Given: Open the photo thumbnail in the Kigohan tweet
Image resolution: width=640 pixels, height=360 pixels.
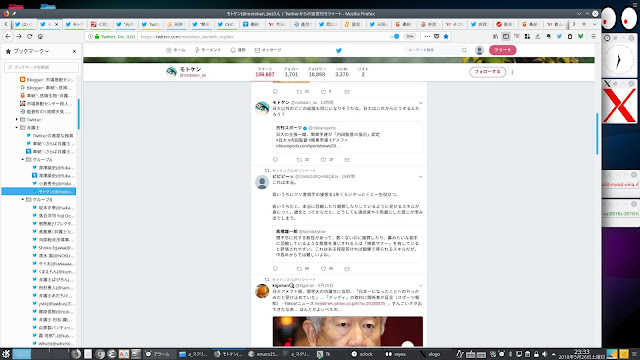Looking at the screenshot, I should point(348,331).
